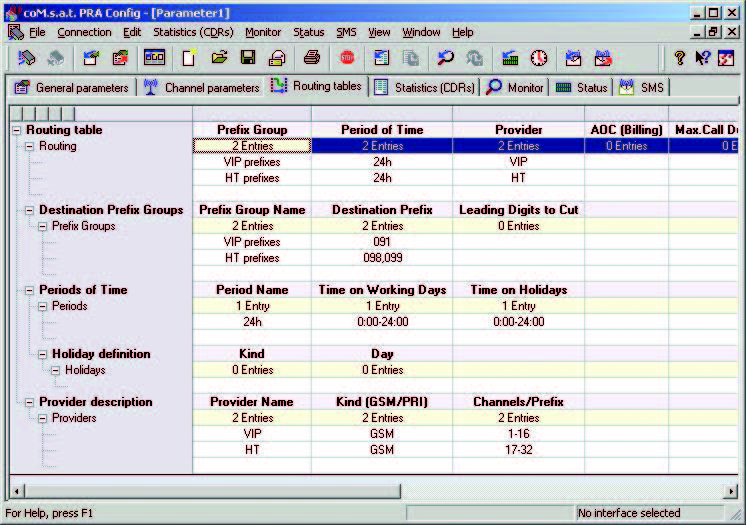Click the green status readout toolbar icon
This screenshot has height=525, width=746.
510,58
